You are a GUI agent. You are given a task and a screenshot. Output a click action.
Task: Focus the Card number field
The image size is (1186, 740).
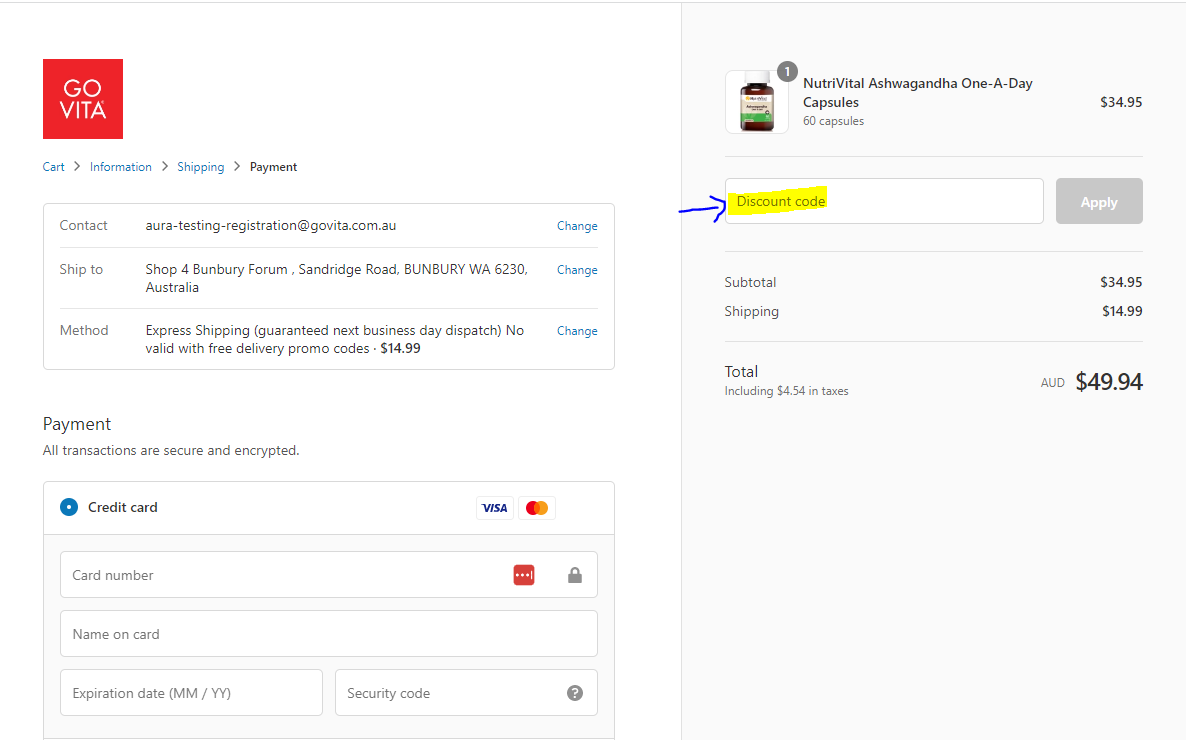coord(329,575)
